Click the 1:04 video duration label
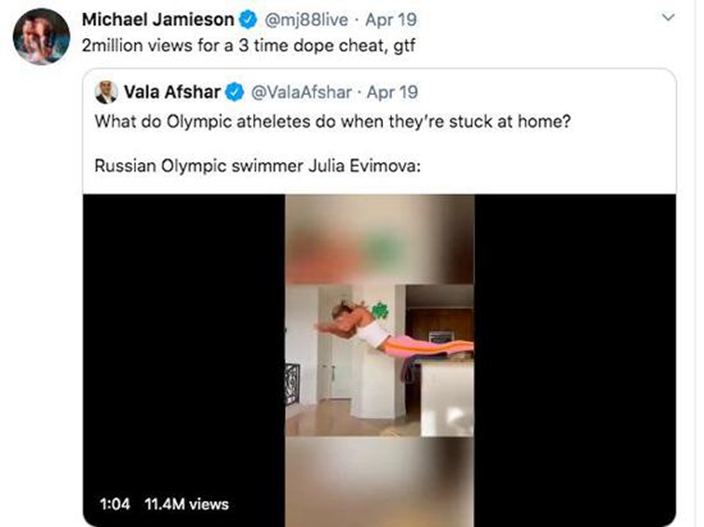704x527 pixels. point(115,504)
